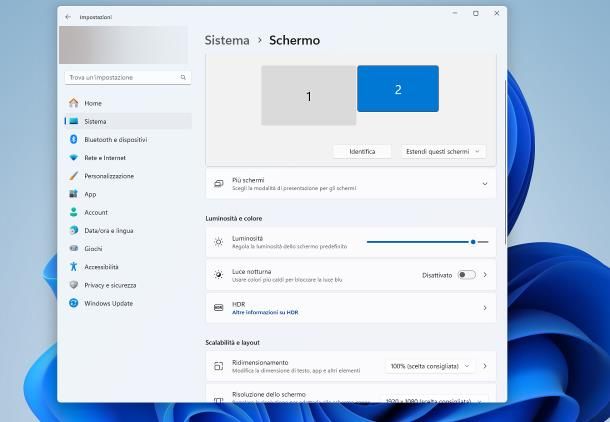The width and height of the screenshot is (610, 422).
Task: Open the 100% scaling dropdown
Action: pos(430,366)
